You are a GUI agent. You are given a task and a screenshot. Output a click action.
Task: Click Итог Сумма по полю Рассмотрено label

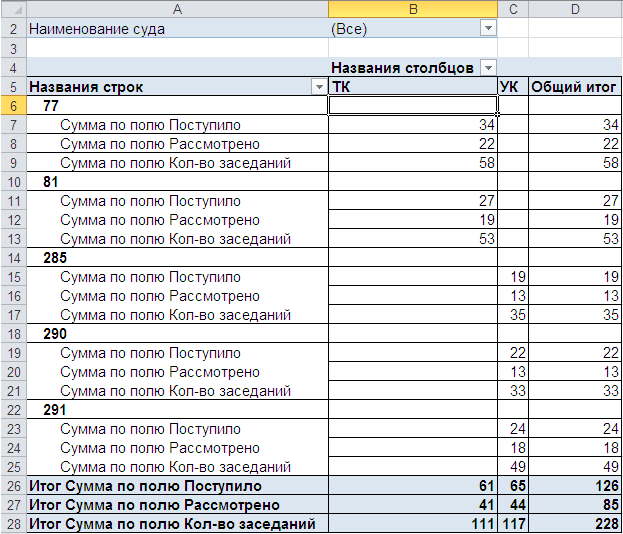[178, 505]
